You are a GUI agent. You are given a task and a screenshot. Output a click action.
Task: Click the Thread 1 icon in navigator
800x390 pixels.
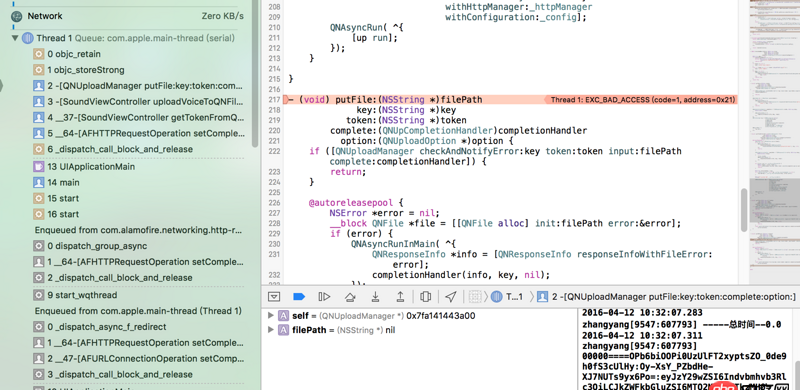[28, 38]
